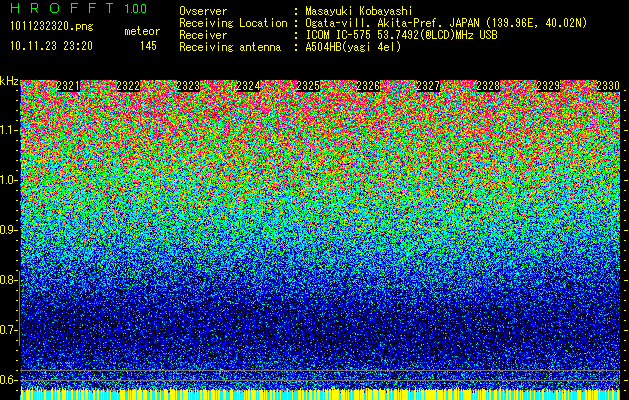Select the Ogata-vill. Akita-Pref. JAPAN location text

click(446, 23)
